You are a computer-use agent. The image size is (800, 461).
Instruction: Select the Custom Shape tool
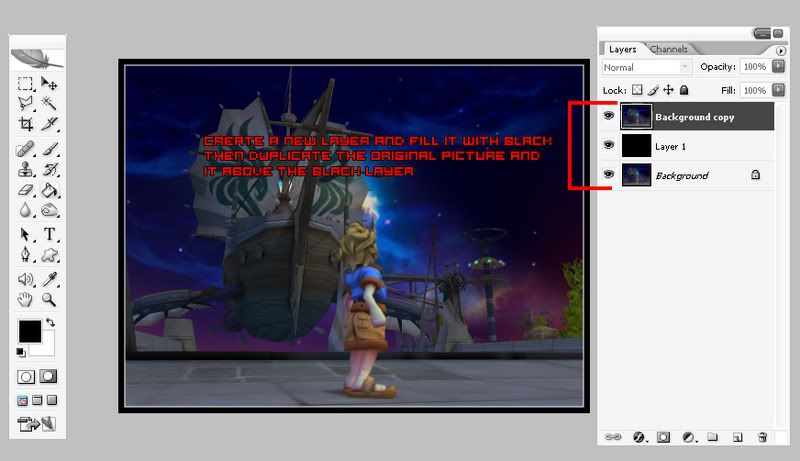[x=49, y=254]
